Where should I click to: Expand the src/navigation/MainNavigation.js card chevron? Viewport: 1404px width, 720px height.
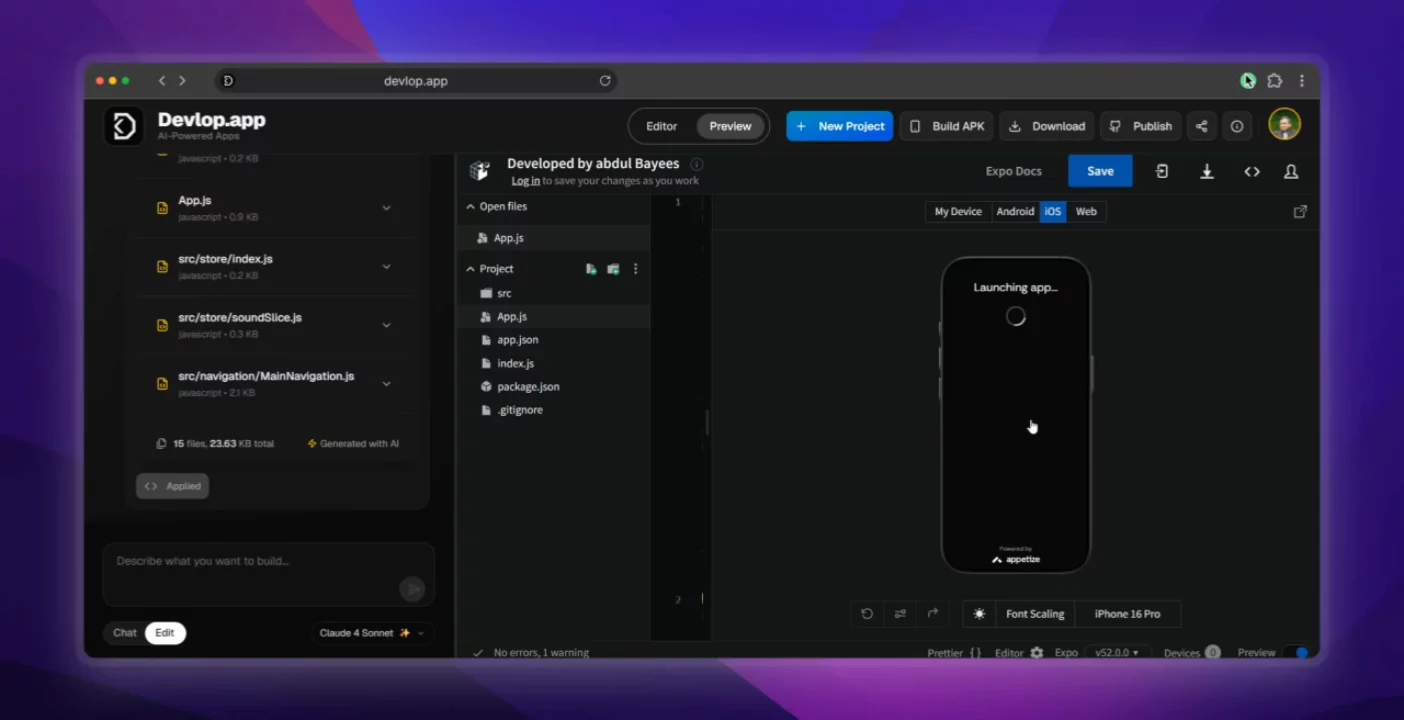tap(386, 384)
